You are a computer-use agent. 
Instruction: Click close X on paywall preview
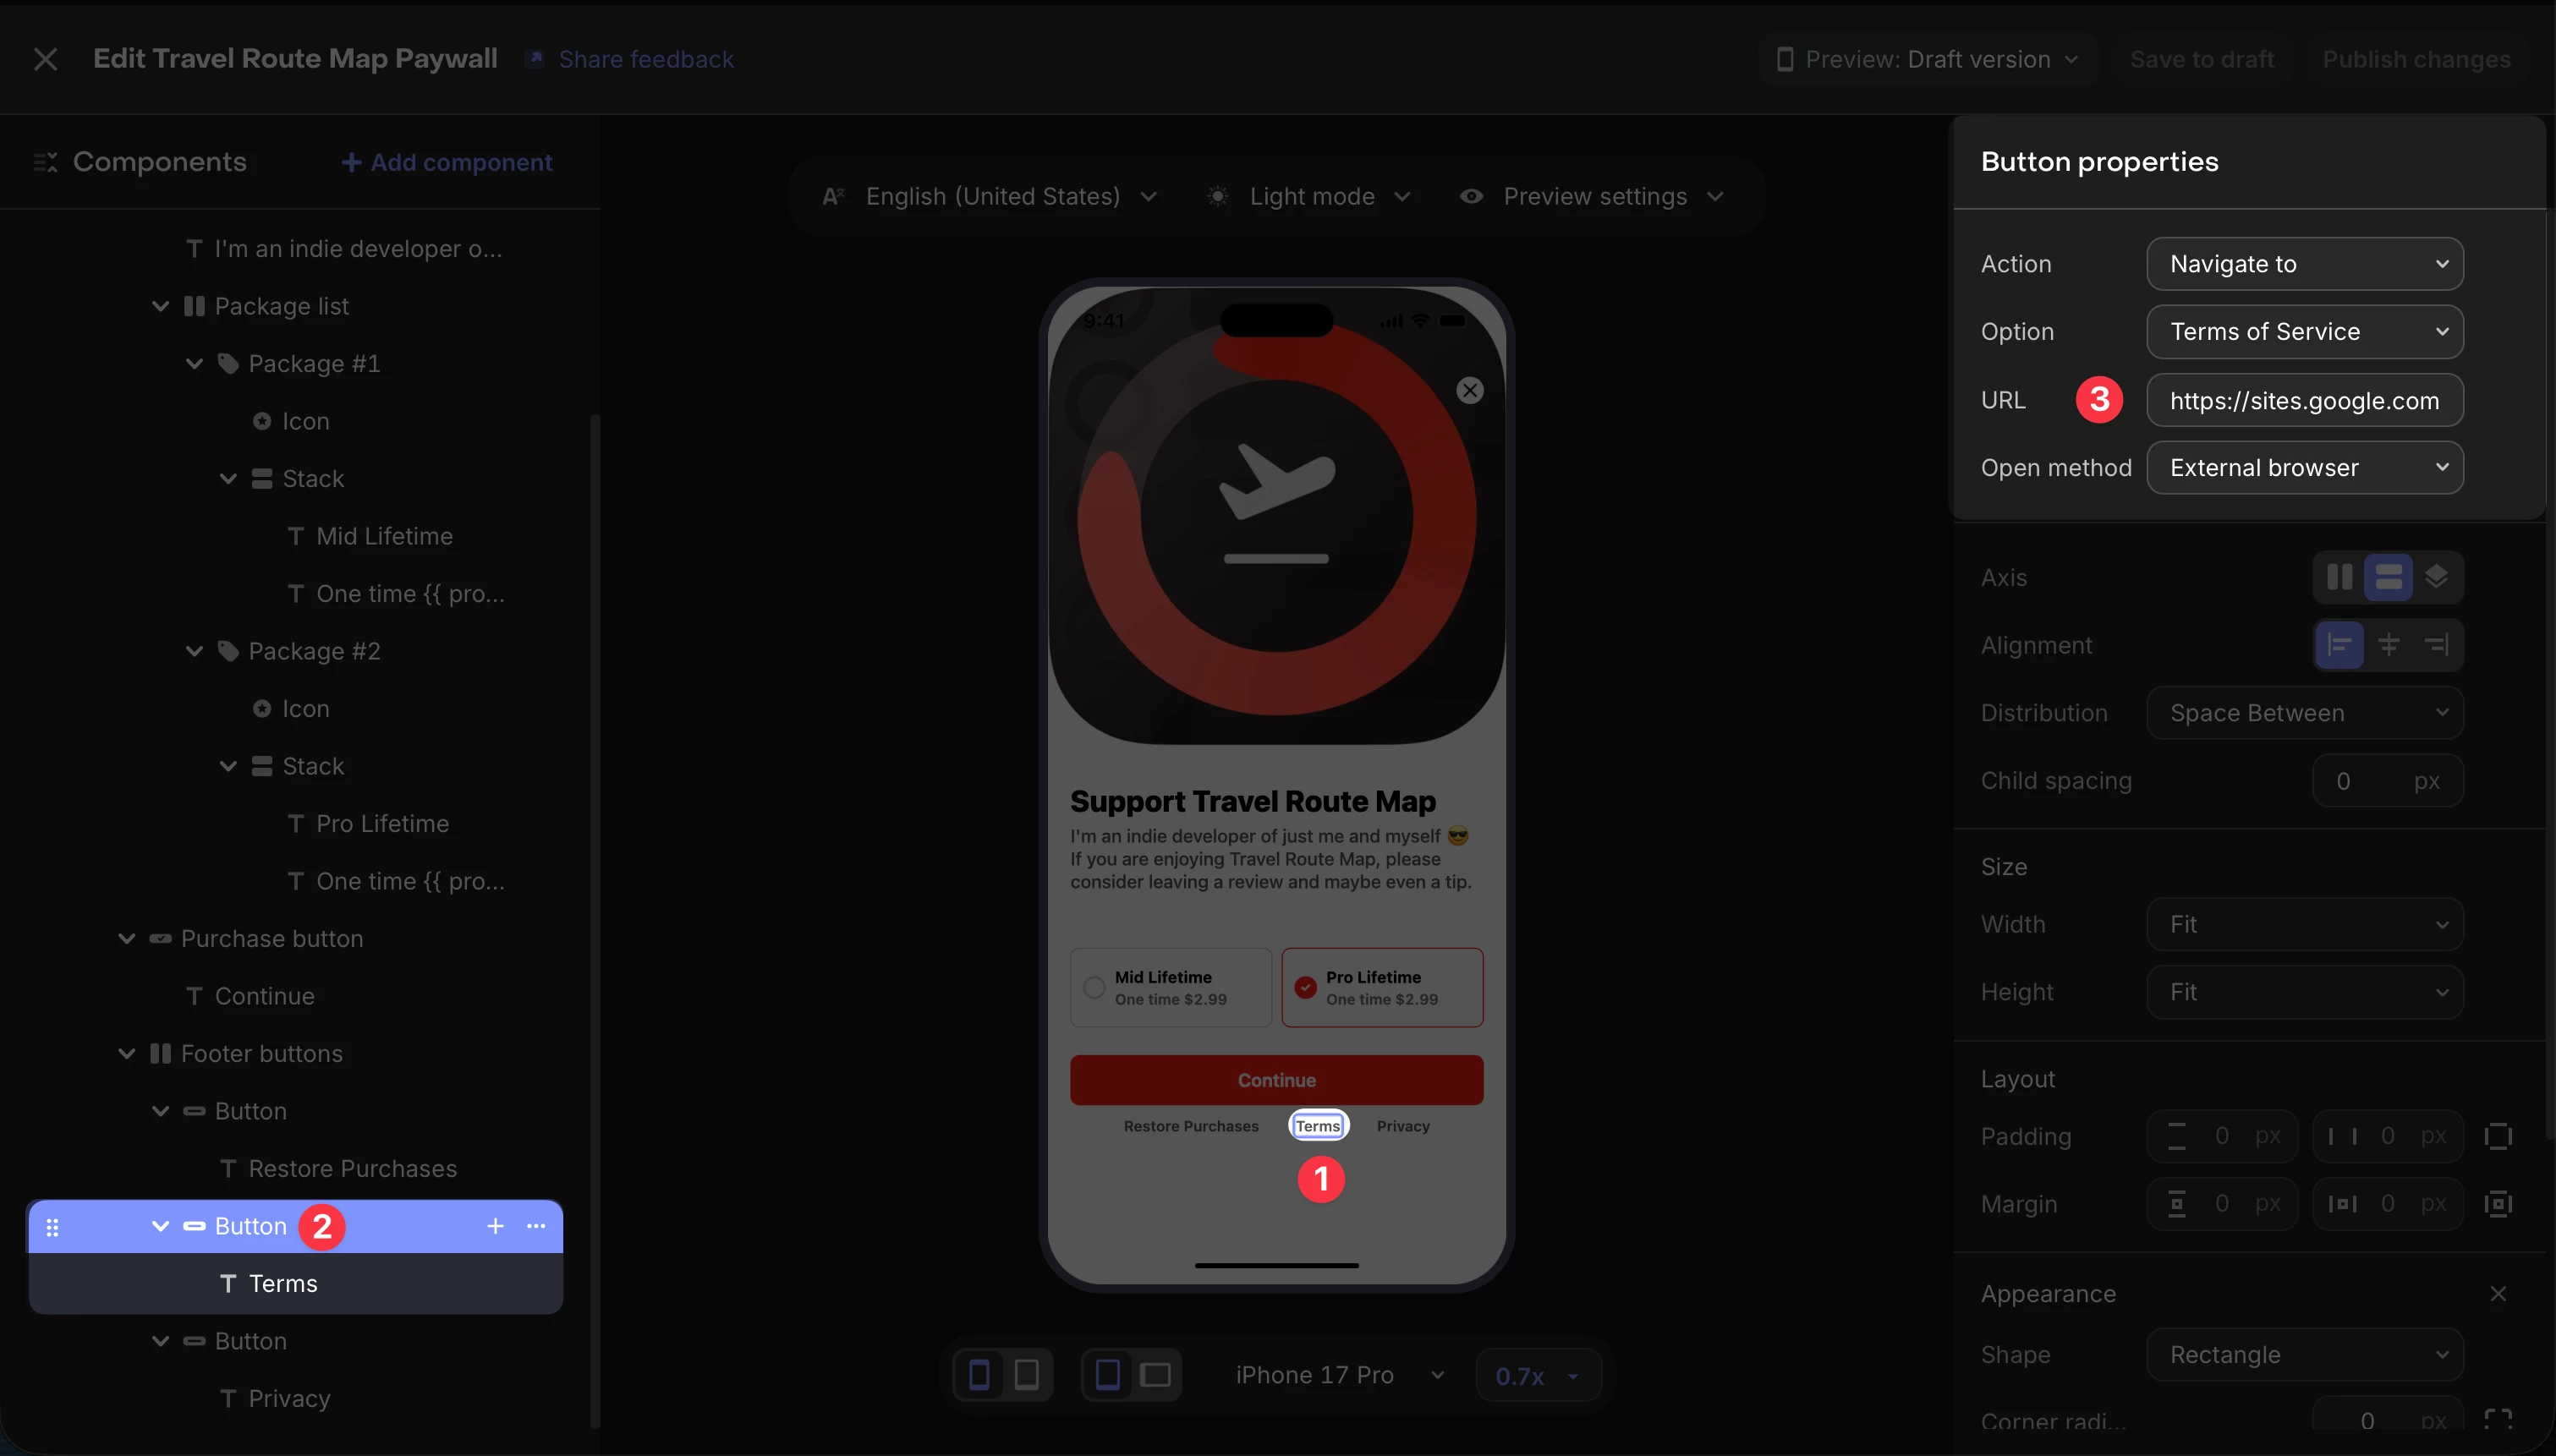coord(1469,391)
